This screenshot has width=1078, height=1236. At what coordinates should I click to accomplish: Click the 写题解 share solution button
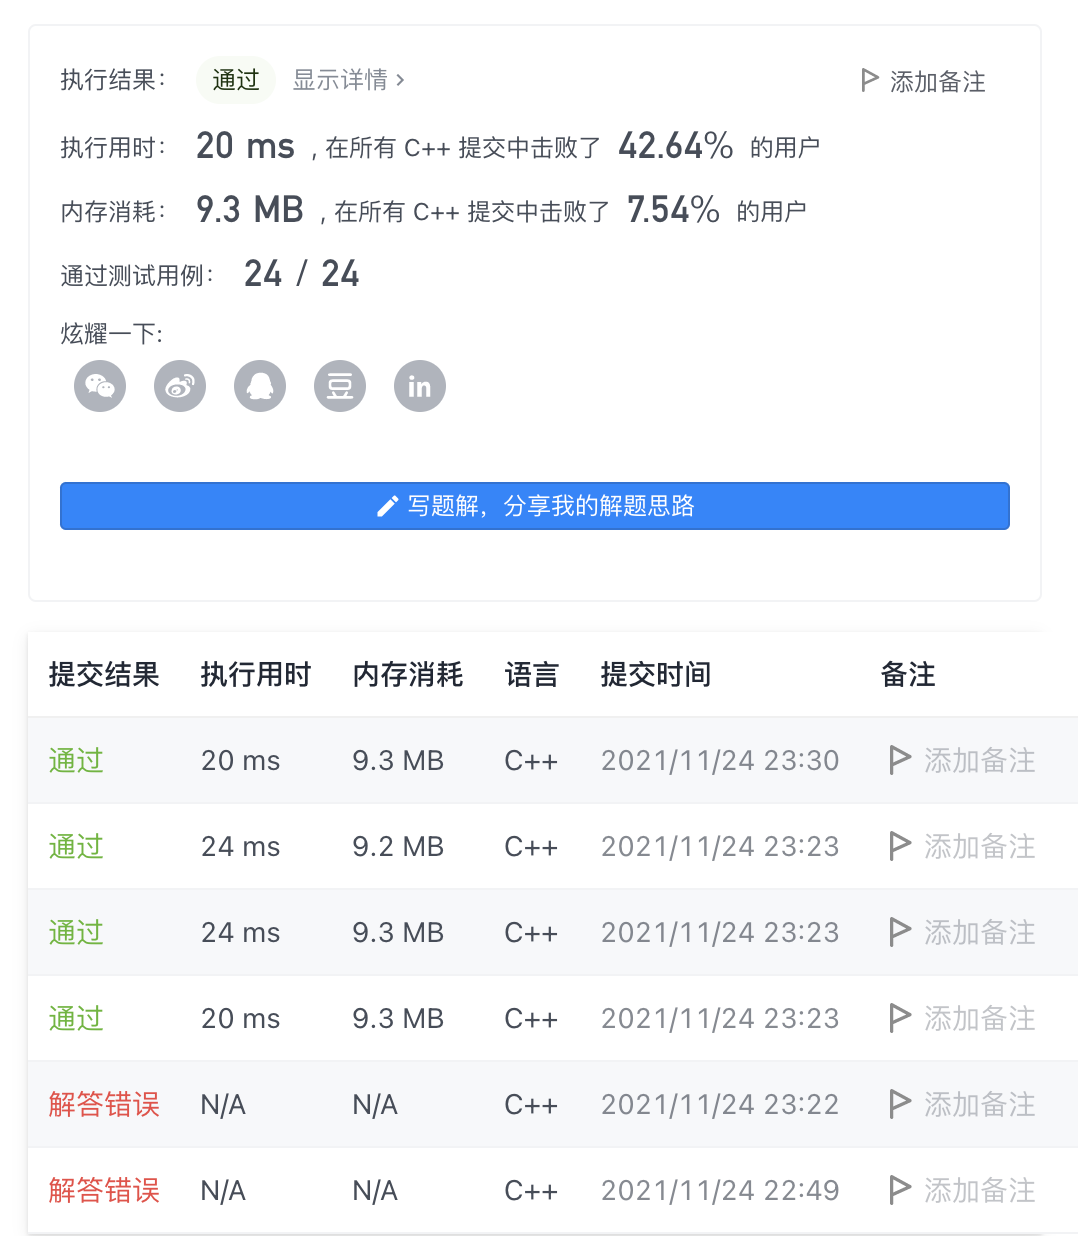click(x=534, y=506)
